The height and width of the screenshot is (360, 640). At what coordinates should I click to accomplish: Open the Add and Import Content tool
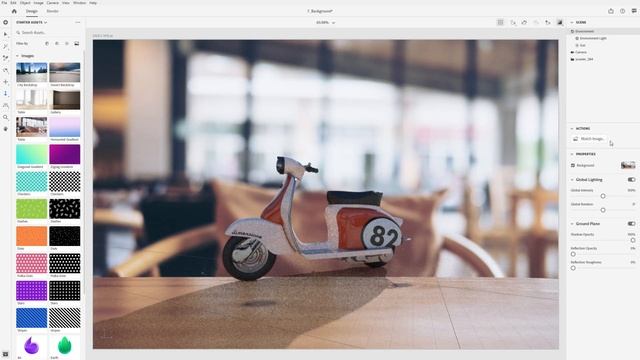pyautogui.click(x=5, y=22)
